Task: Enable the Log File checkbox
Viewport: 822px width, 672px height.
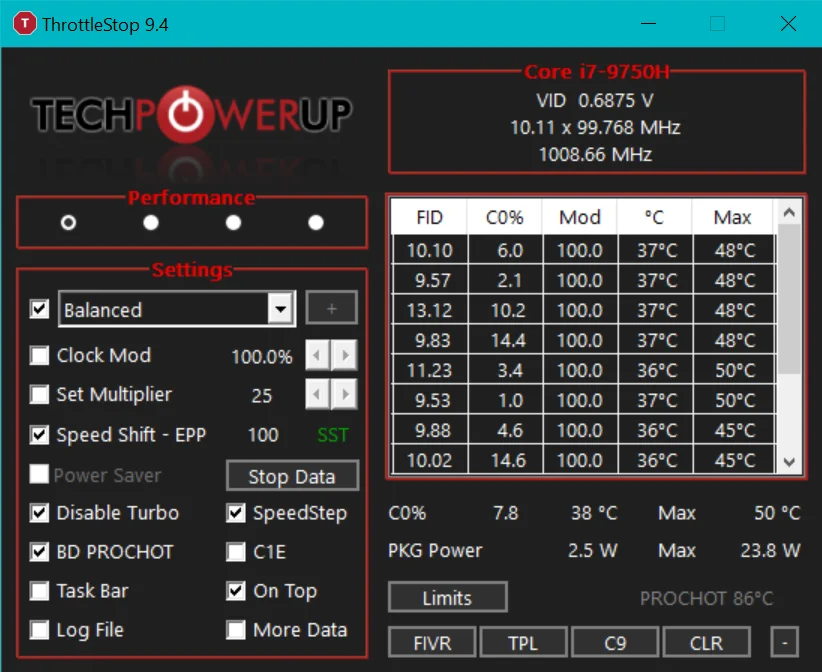Action: coord(39,630)
